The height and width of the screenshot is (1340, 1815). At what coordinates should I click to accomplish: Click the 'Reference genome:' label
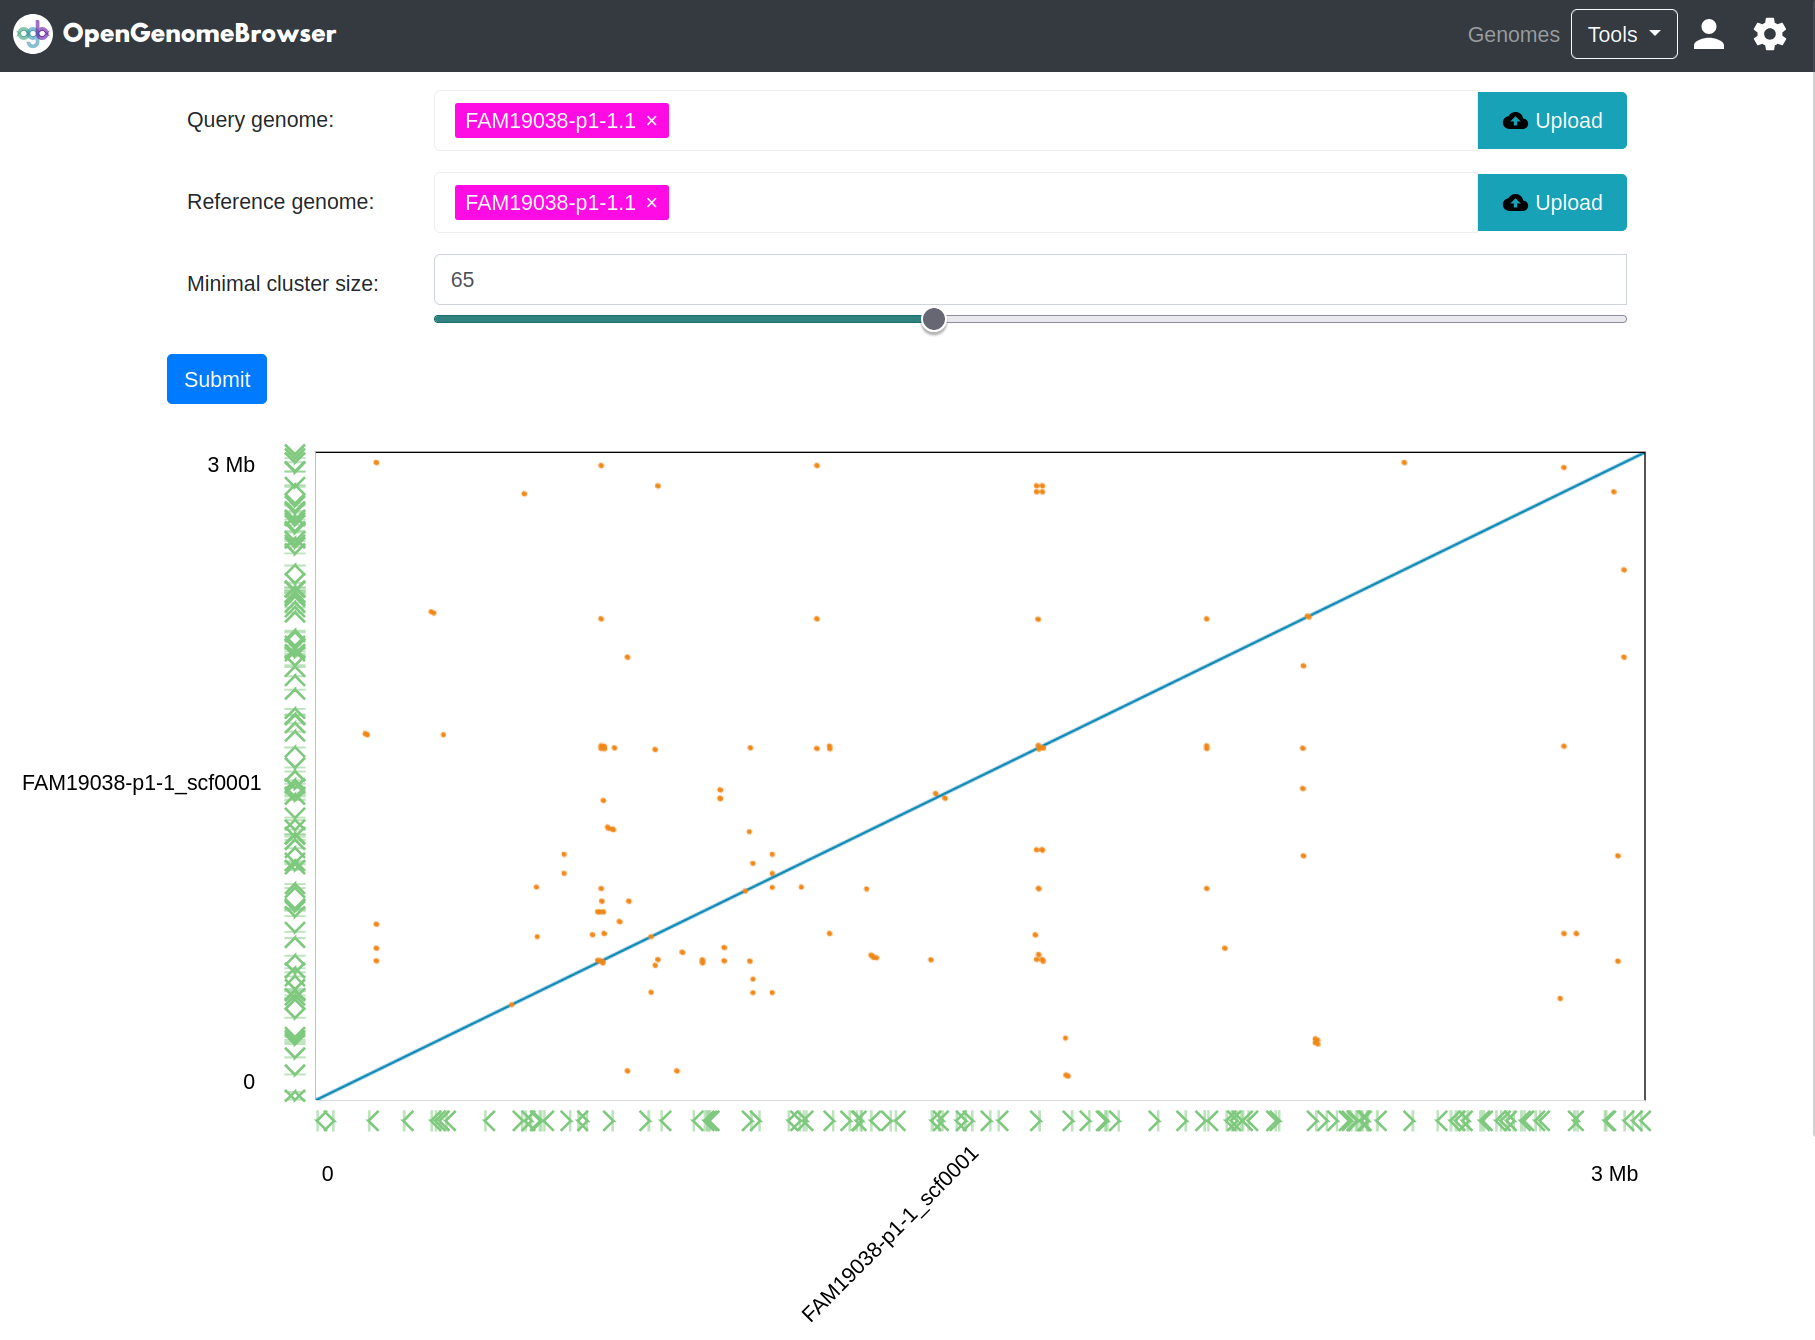tap(281, 202)
